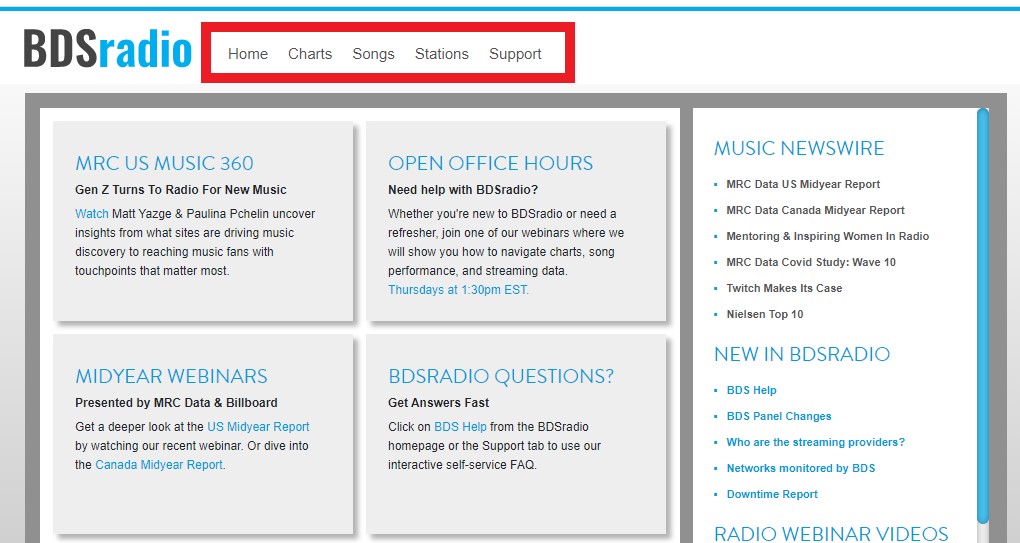Open BDS Help link in questions card
Viewport: 1020px width, 543px height.
point(461,427)
